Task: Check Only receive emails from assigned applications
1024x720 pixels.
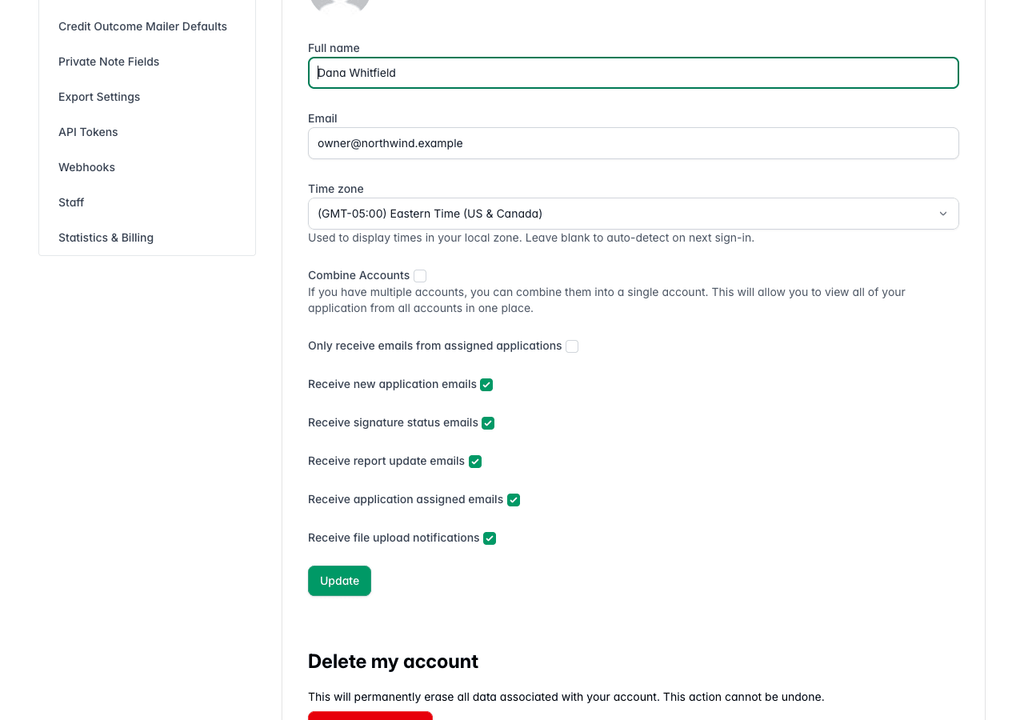Action: 572,346
